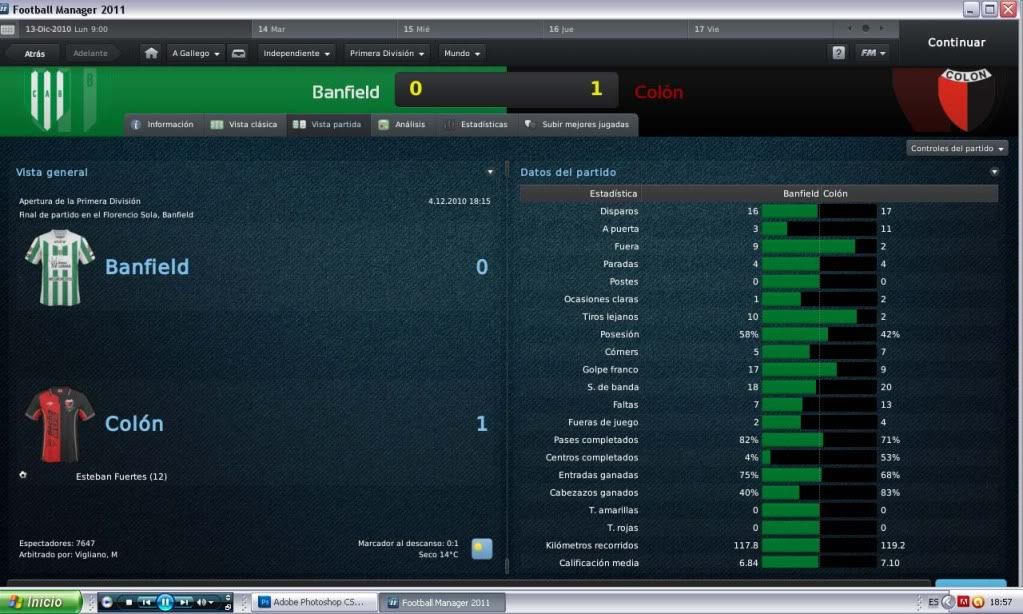Click the Colón club crest
Image resolution: width=1023 pixels, height=614 pixels.
click(x=966, y=100)
